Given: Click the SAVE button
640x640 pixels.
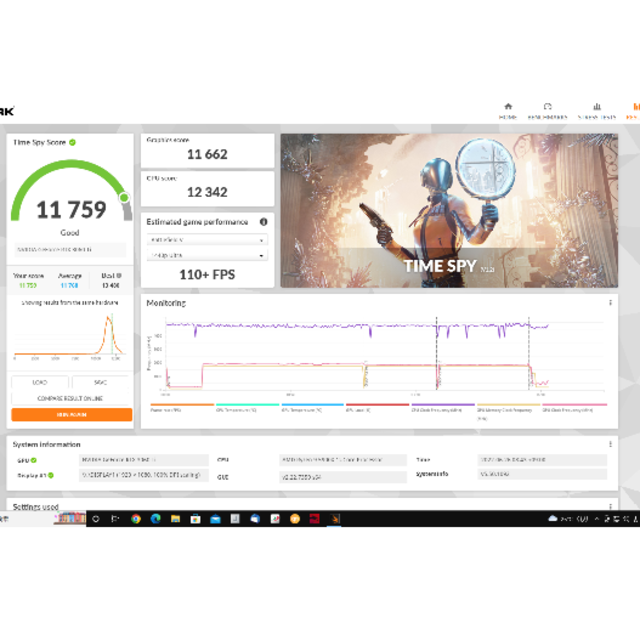Looking at the screenshot, I should (100, 382).
